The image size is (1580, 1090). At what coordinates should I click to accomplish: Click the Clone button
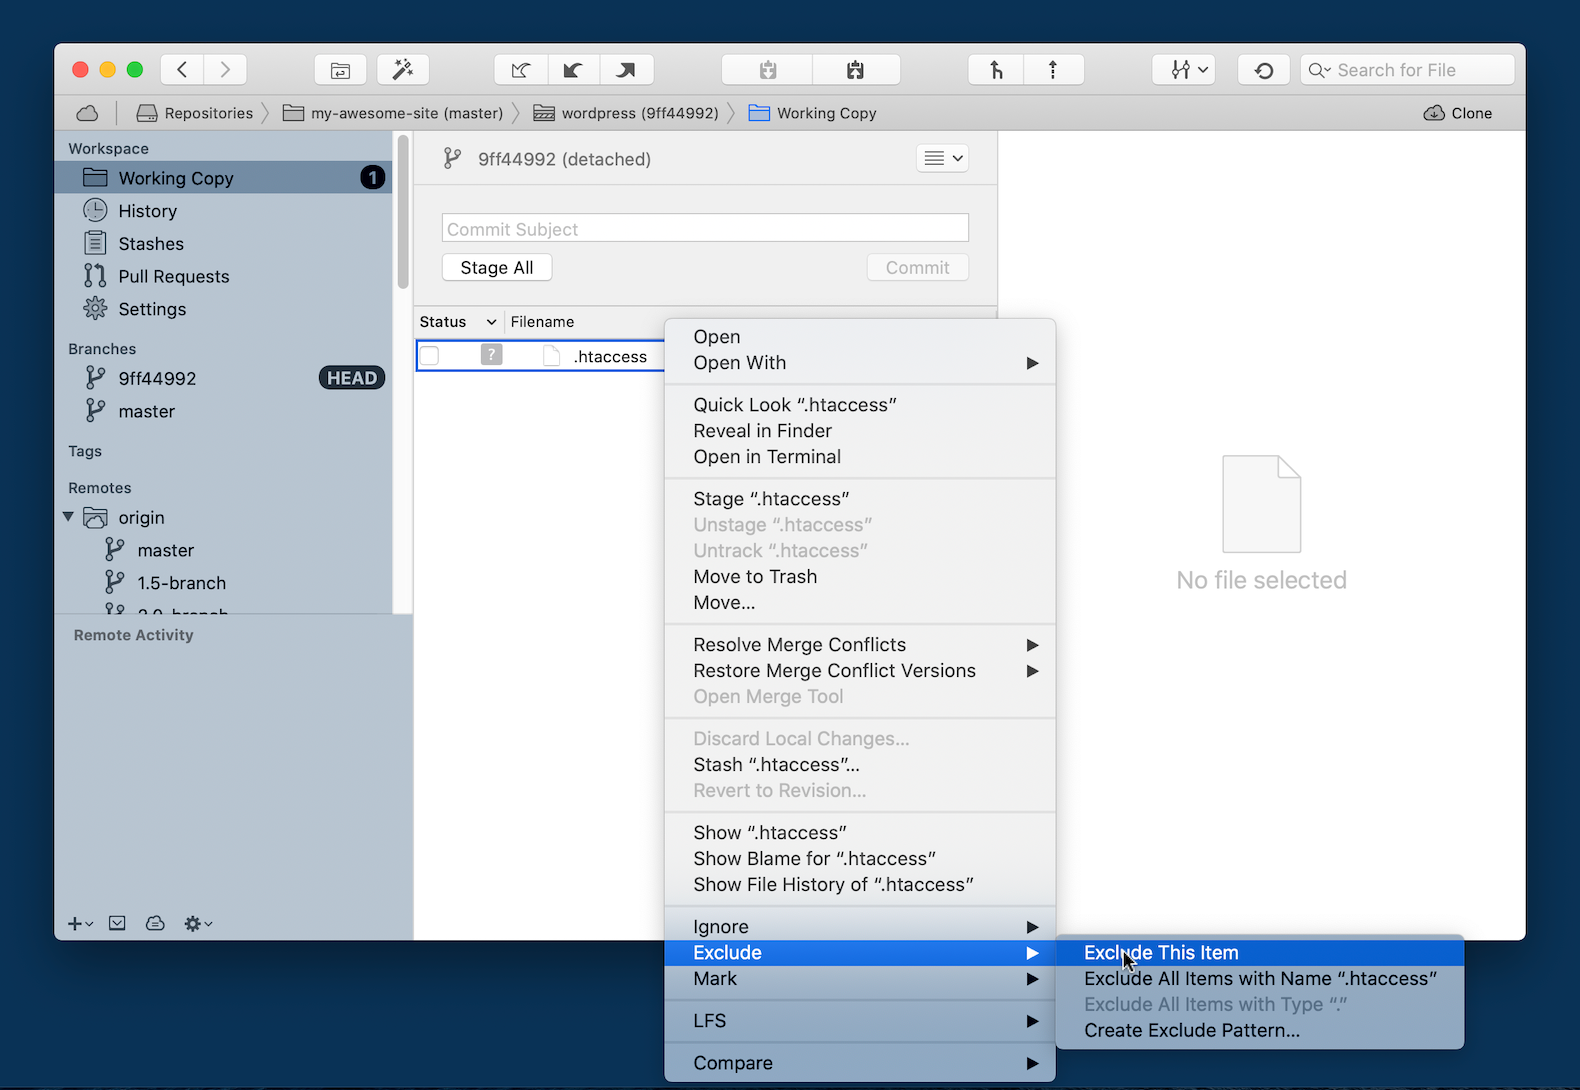pyautogui.click(x=1458, y=113)
